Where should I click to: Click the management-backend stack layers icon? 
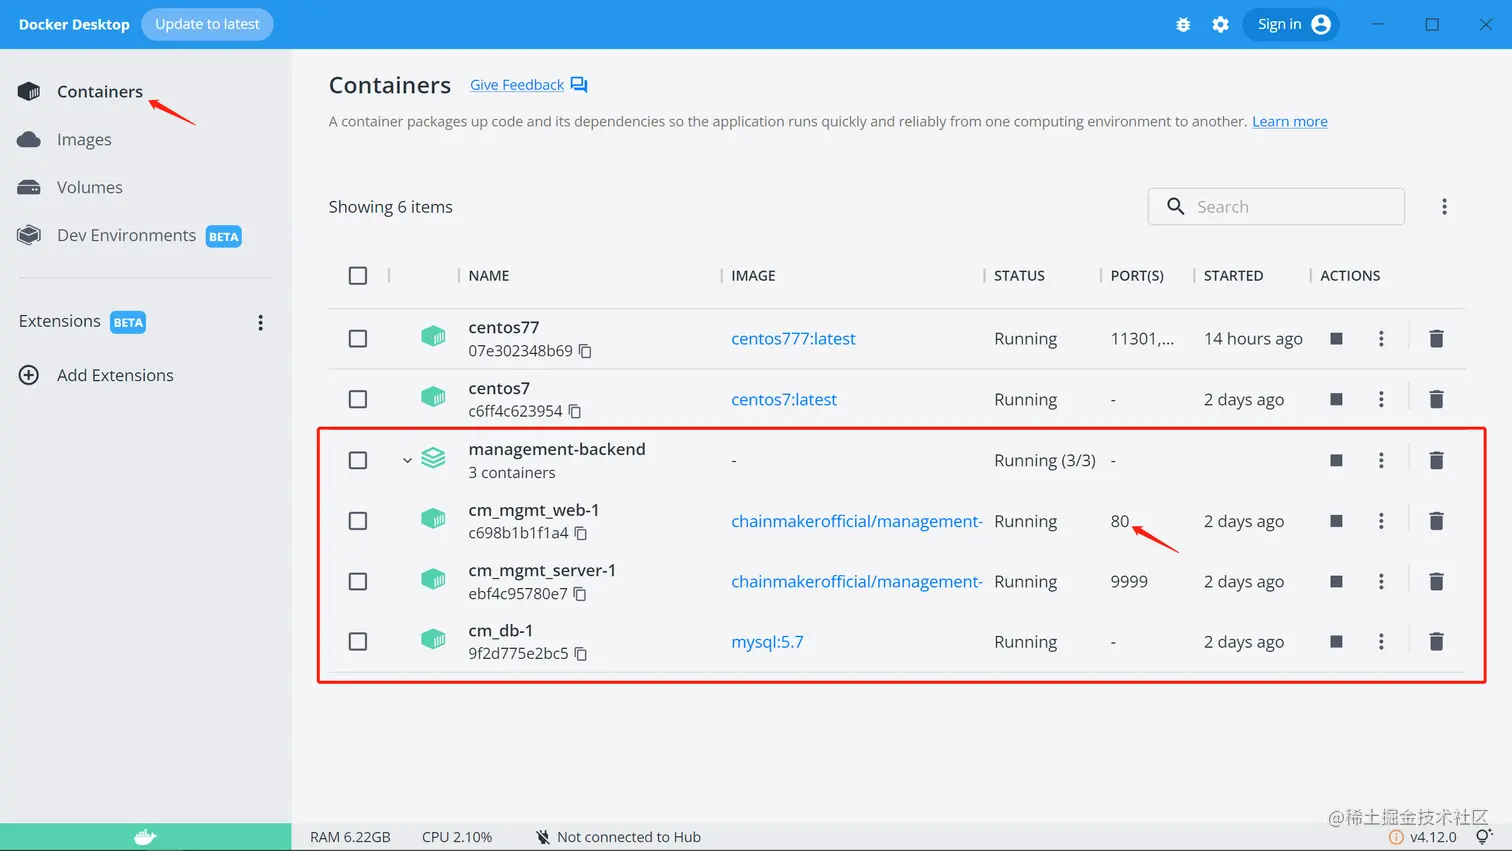[x=433, y=458]
